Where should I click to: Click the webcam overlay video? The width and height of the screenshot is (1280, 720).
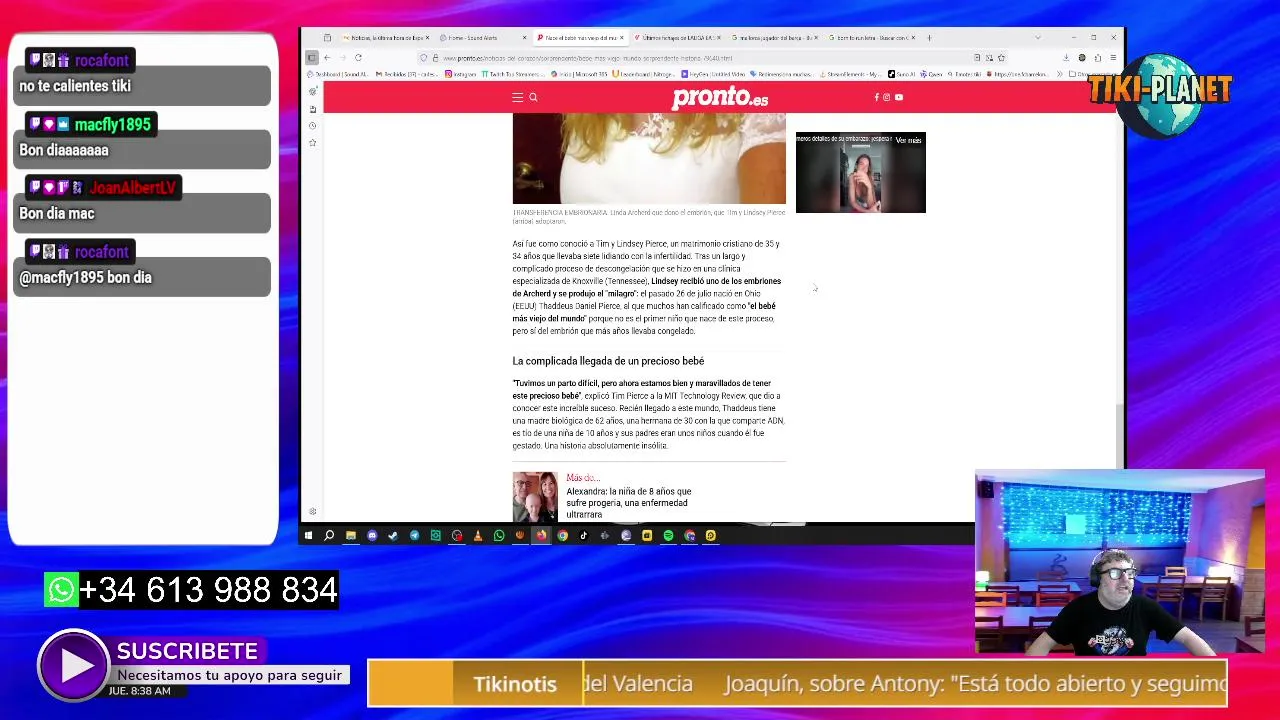[1119, 562]
